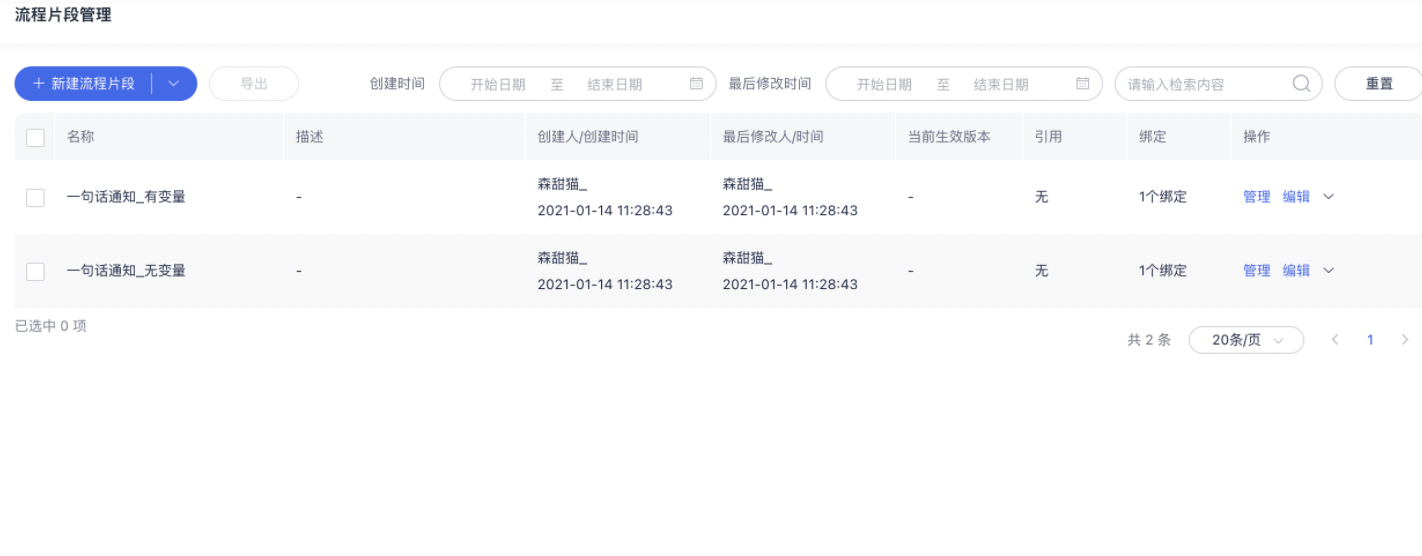The width and height of the screenshot is (1422, 556).
Task: Click 1个绑定 in 一句话通知_无变量 row
Action: click(x=1162, y=270)
